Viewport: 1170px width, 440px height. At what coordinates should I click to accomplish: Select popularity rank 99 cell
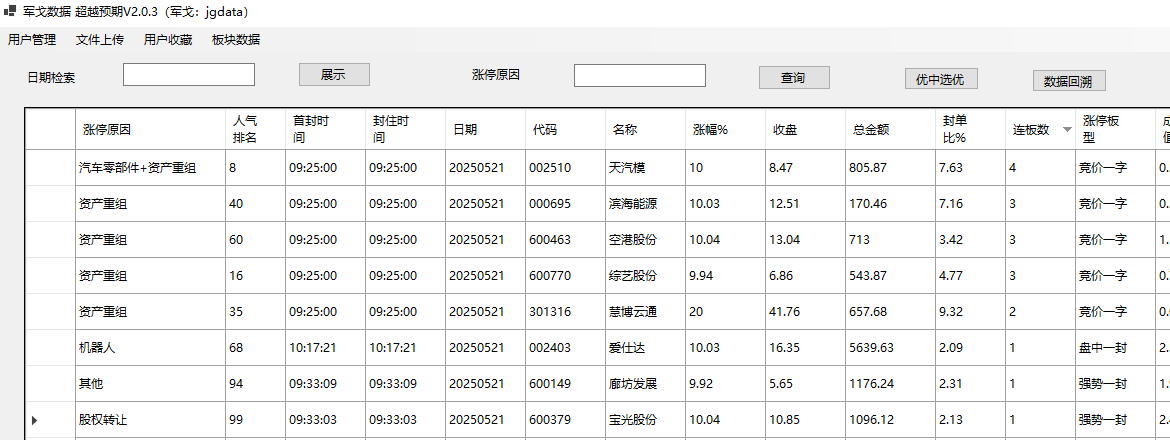click(x=254, y=420)
